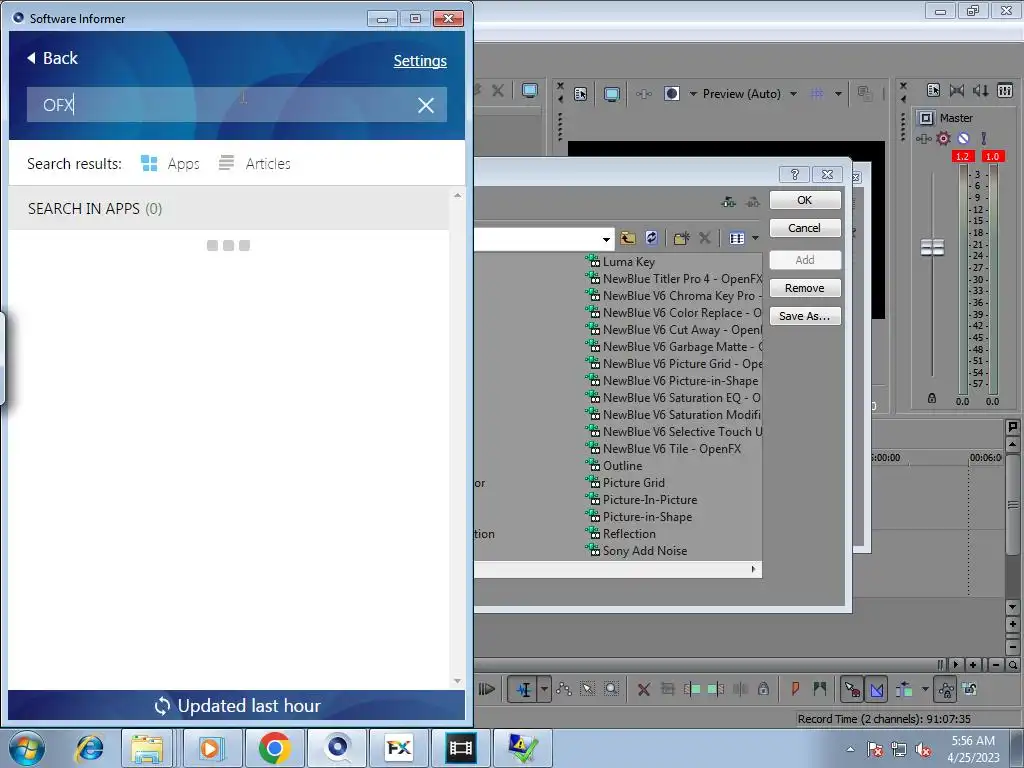Screen dimensions: 1024x768
Task: Select the Zoom Edit tool
Action: 611,689
